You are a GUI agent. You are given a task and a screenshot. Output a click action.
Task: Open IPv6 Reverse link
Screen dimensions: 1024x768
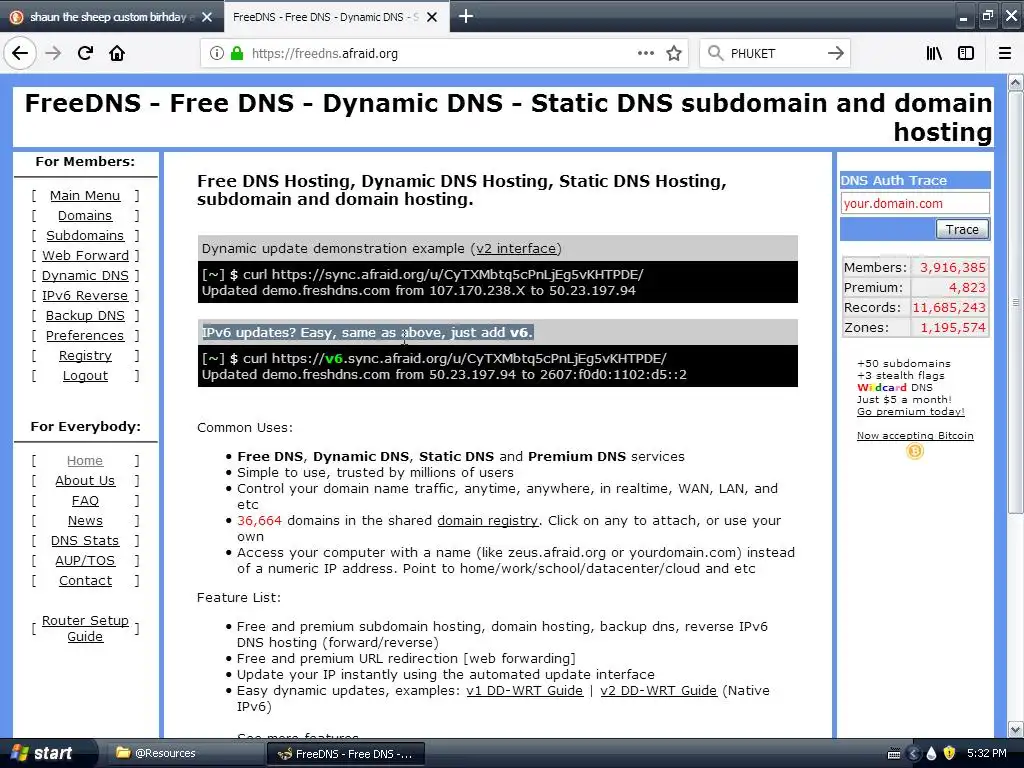(85, 295)
